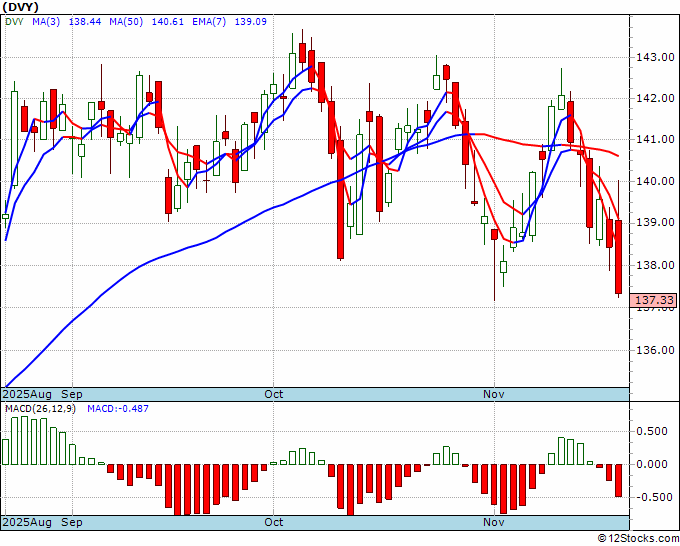The width and height of the screenshot is (680, 546).
Task: Click the 138.00 price axis label
Action: [x=655, y=265]
